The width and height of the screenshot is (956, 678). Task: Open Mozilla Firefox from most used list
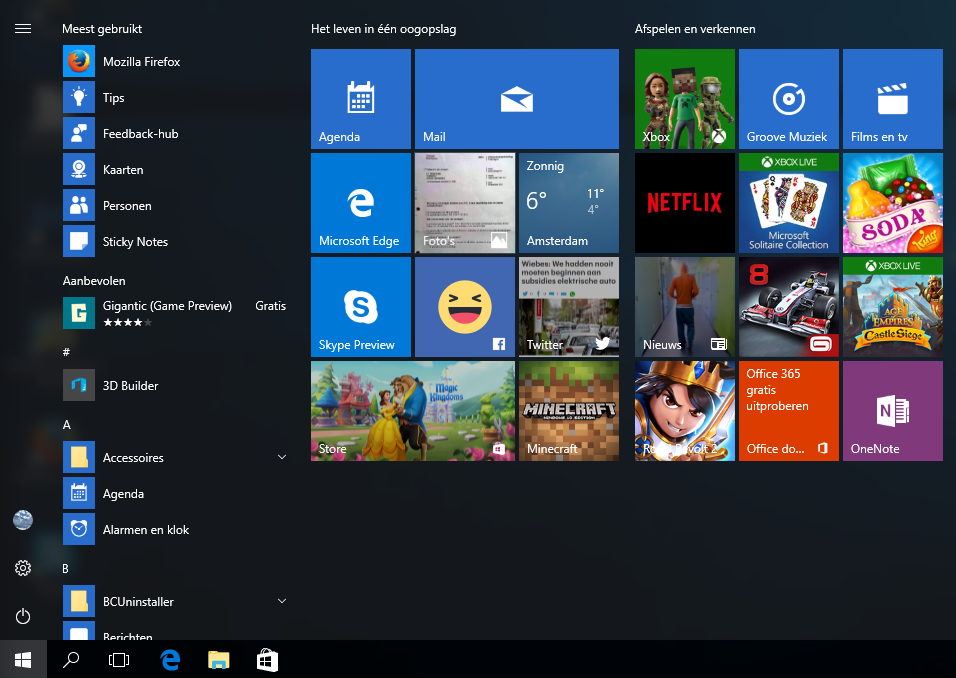[x=140, y=62]
